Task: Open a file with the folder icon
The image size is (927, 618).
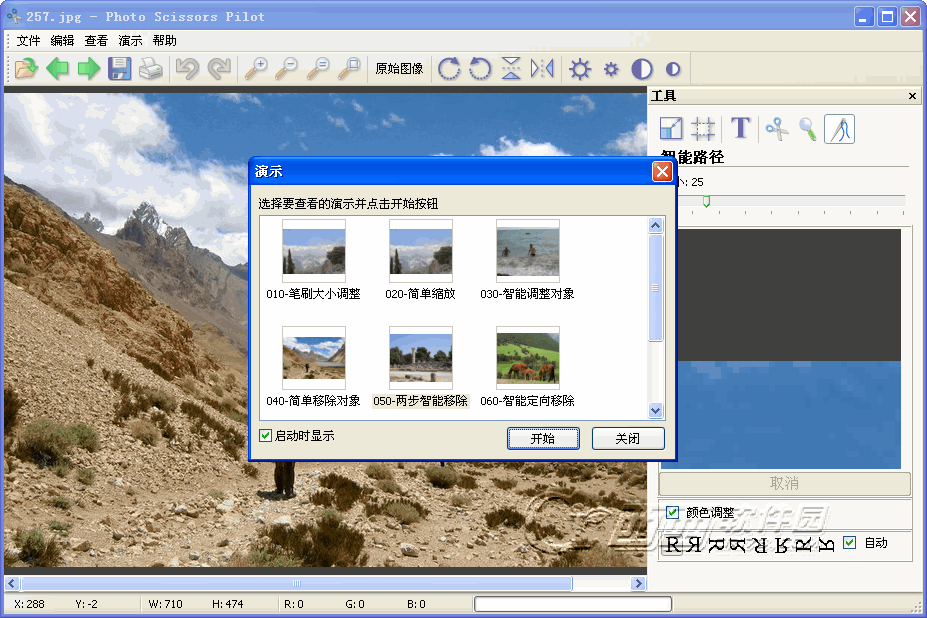Action: [x=26, y=69]
